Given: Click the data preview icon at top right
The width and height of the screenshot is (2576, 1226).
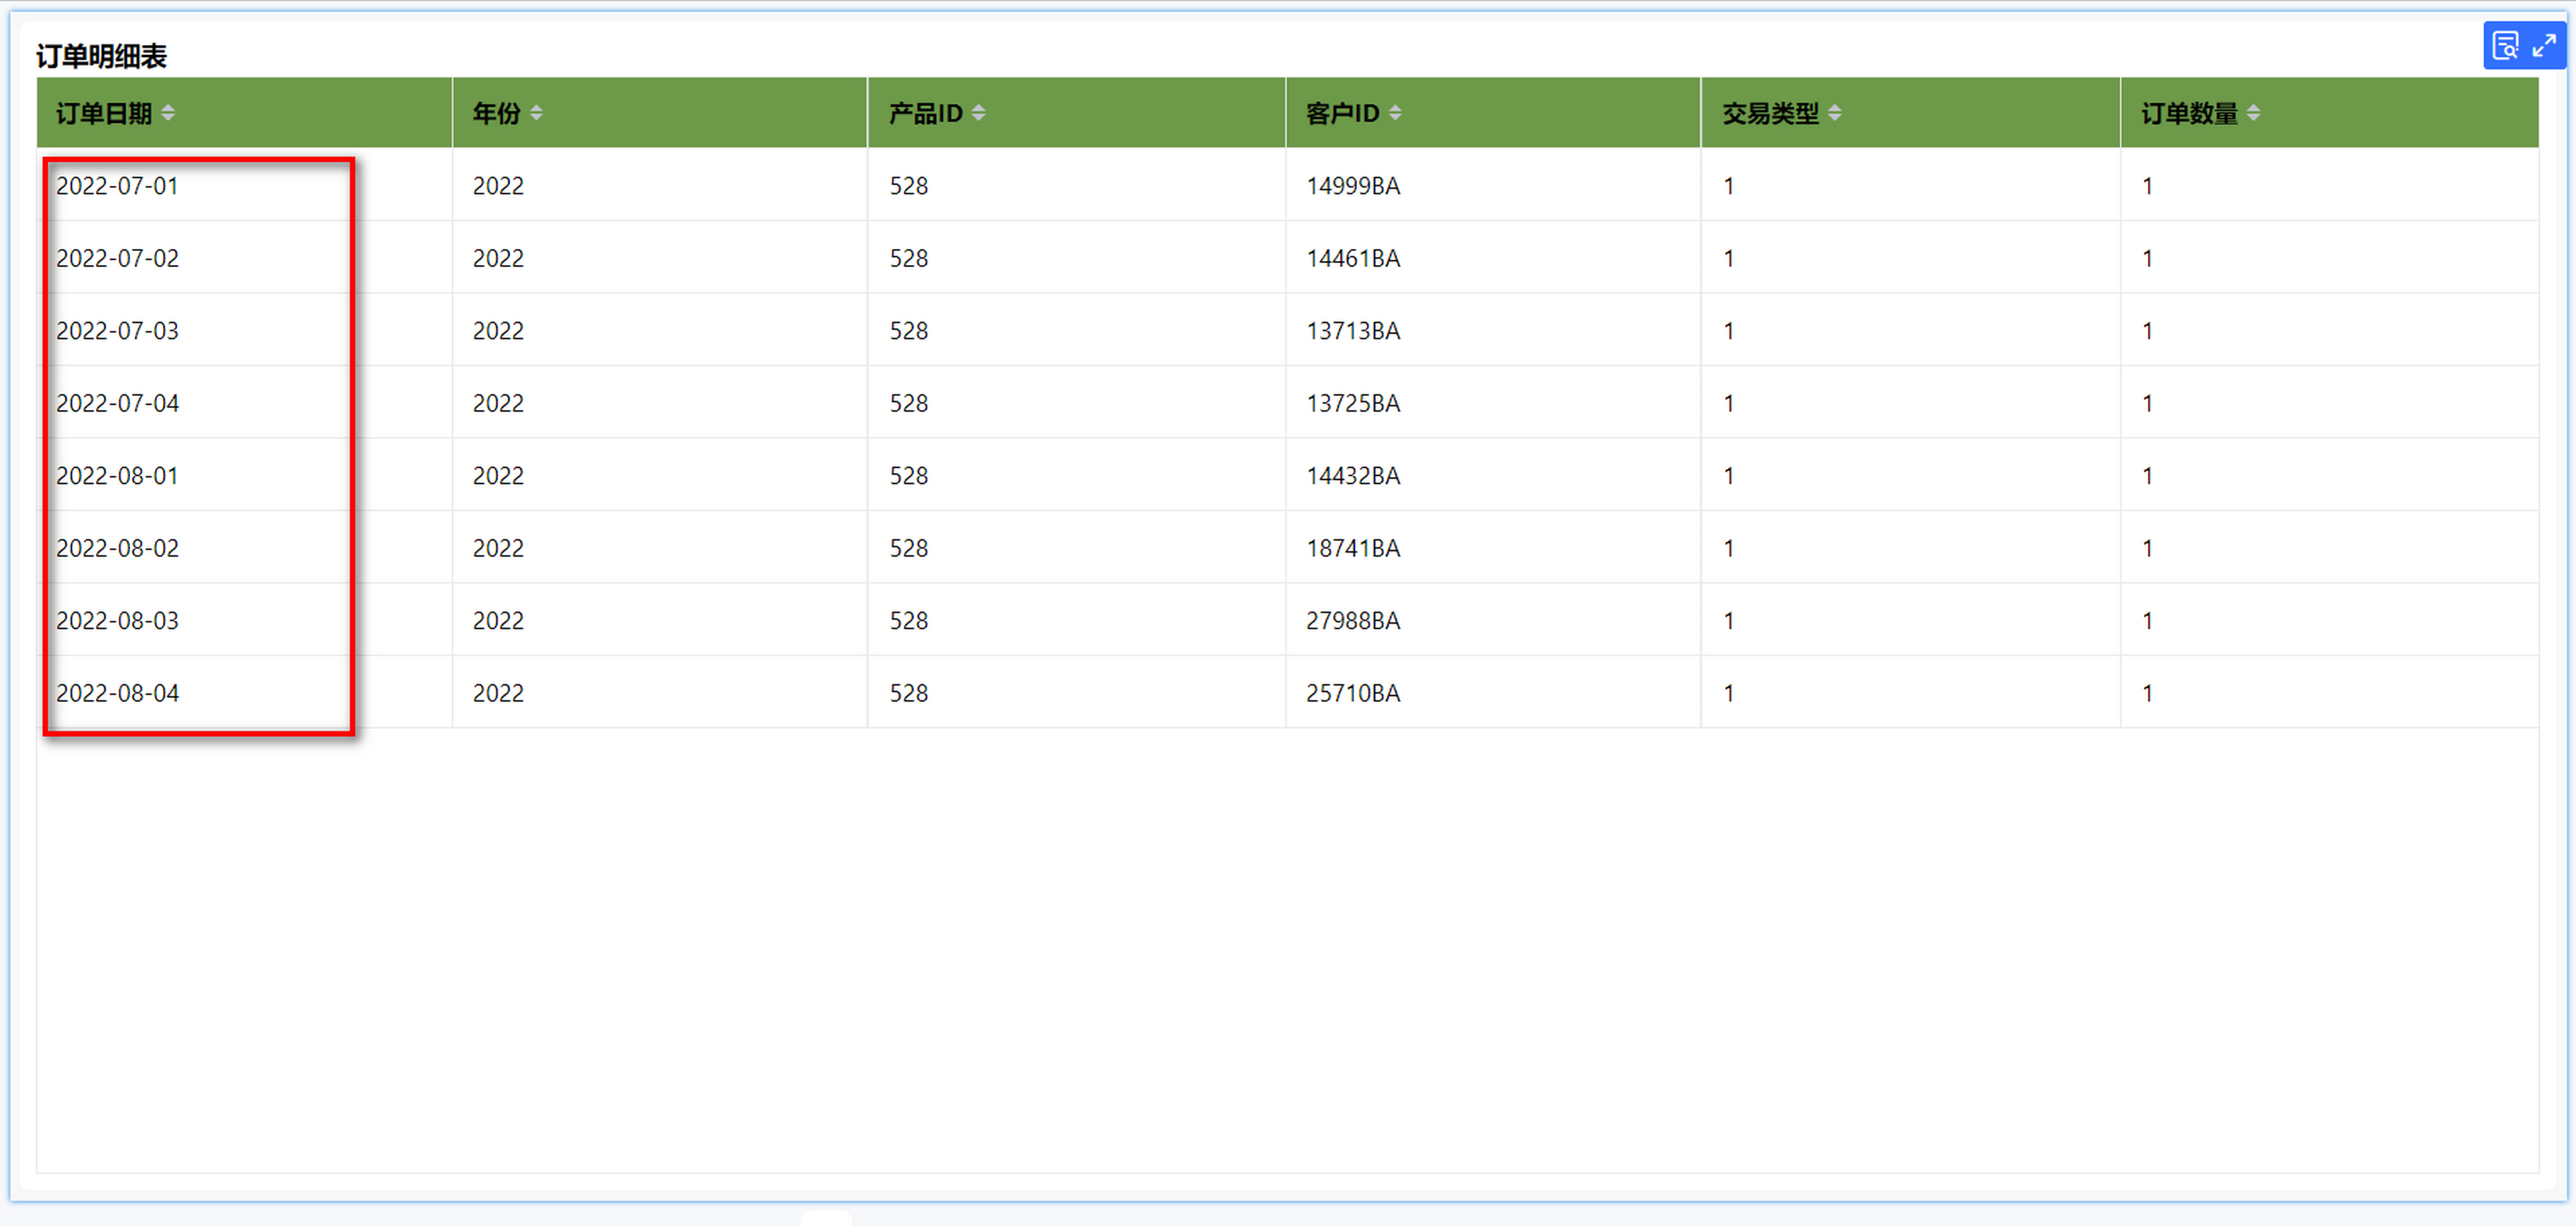Looking at the screenshot, I should pyautogui.click(x=2506, y=46).
